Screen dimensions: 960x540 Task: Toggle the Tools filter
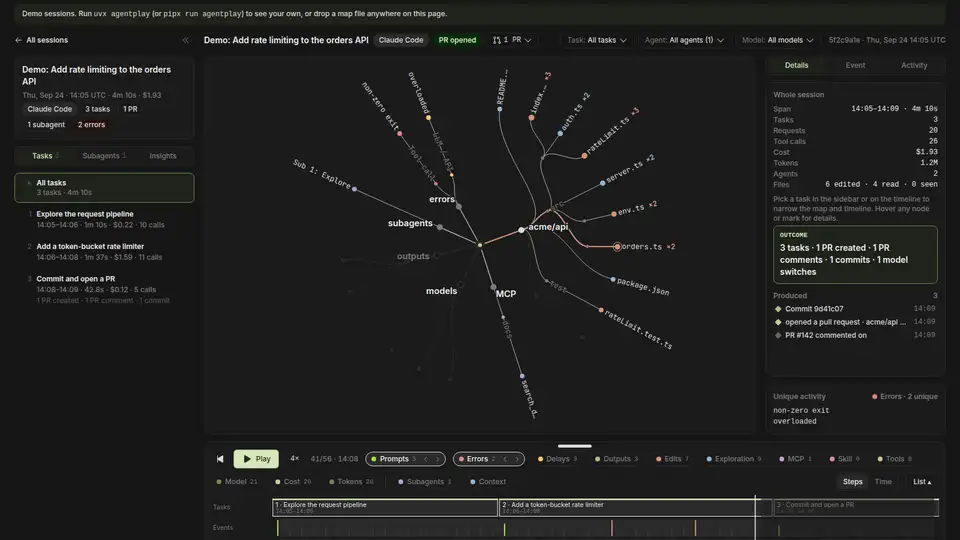pyautogui.click(x=894, y=459)
